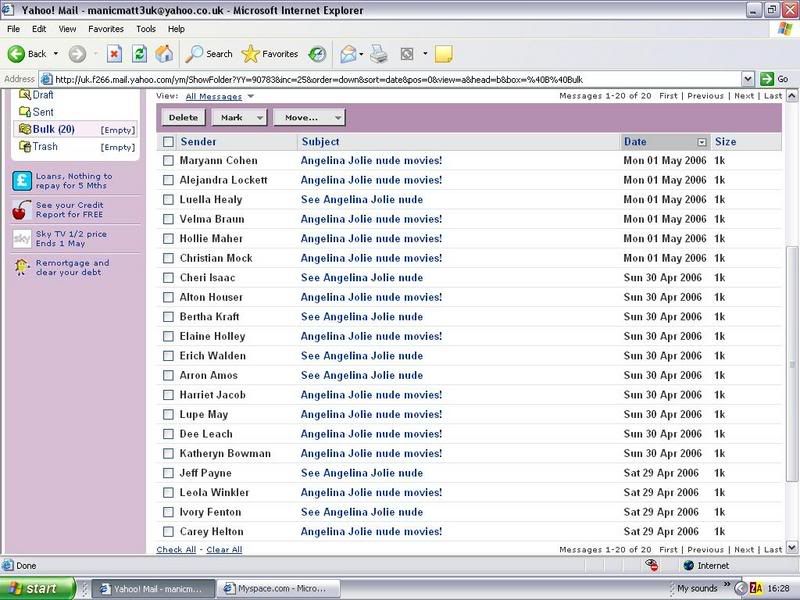Open the Help menu

(x=176, y=29)
